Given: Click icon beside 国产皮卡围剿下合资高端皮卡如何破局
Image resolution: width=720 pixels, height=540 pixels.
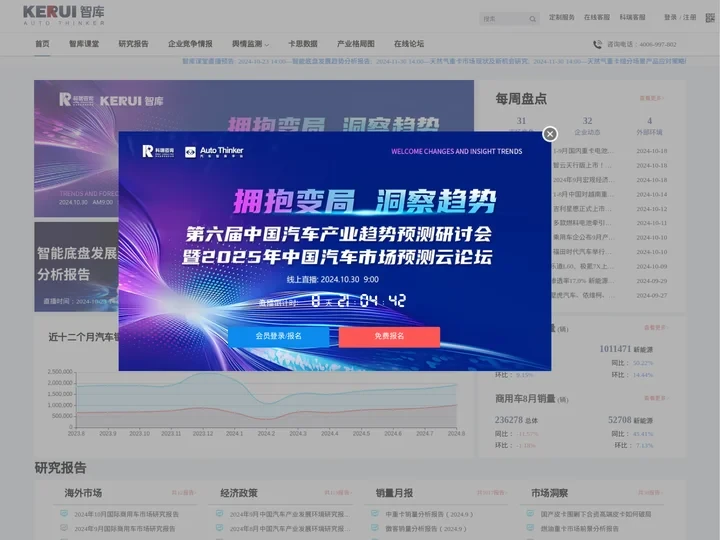Looking at the screenshot, I should pos(530,513).
